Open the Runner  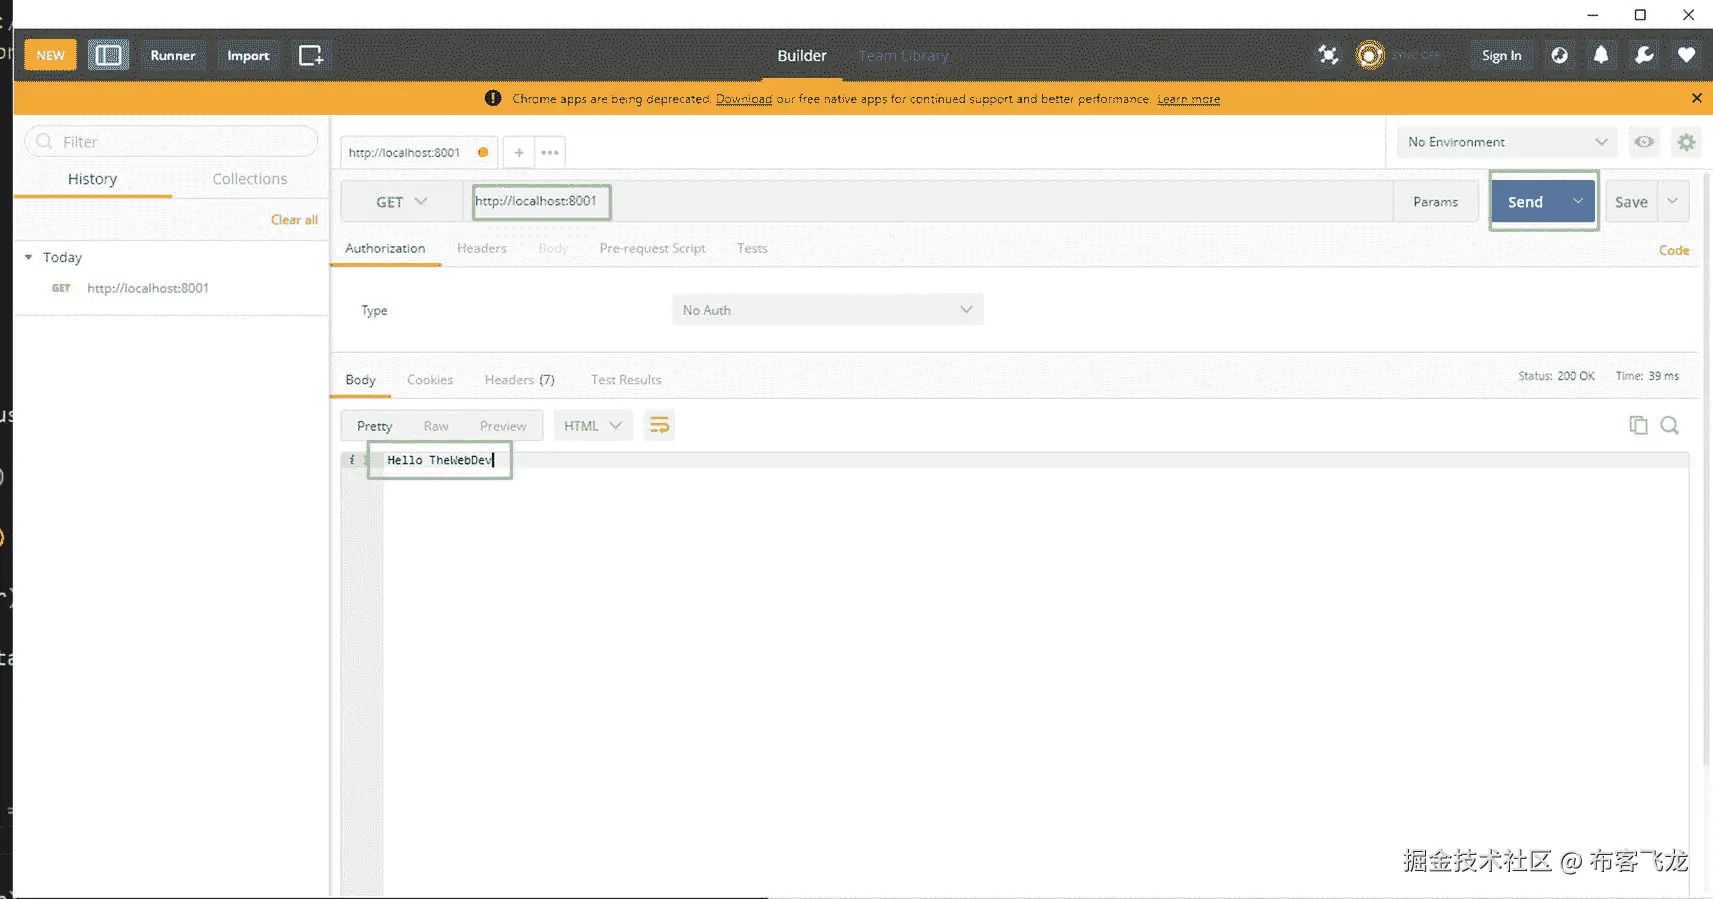(173, 55)
